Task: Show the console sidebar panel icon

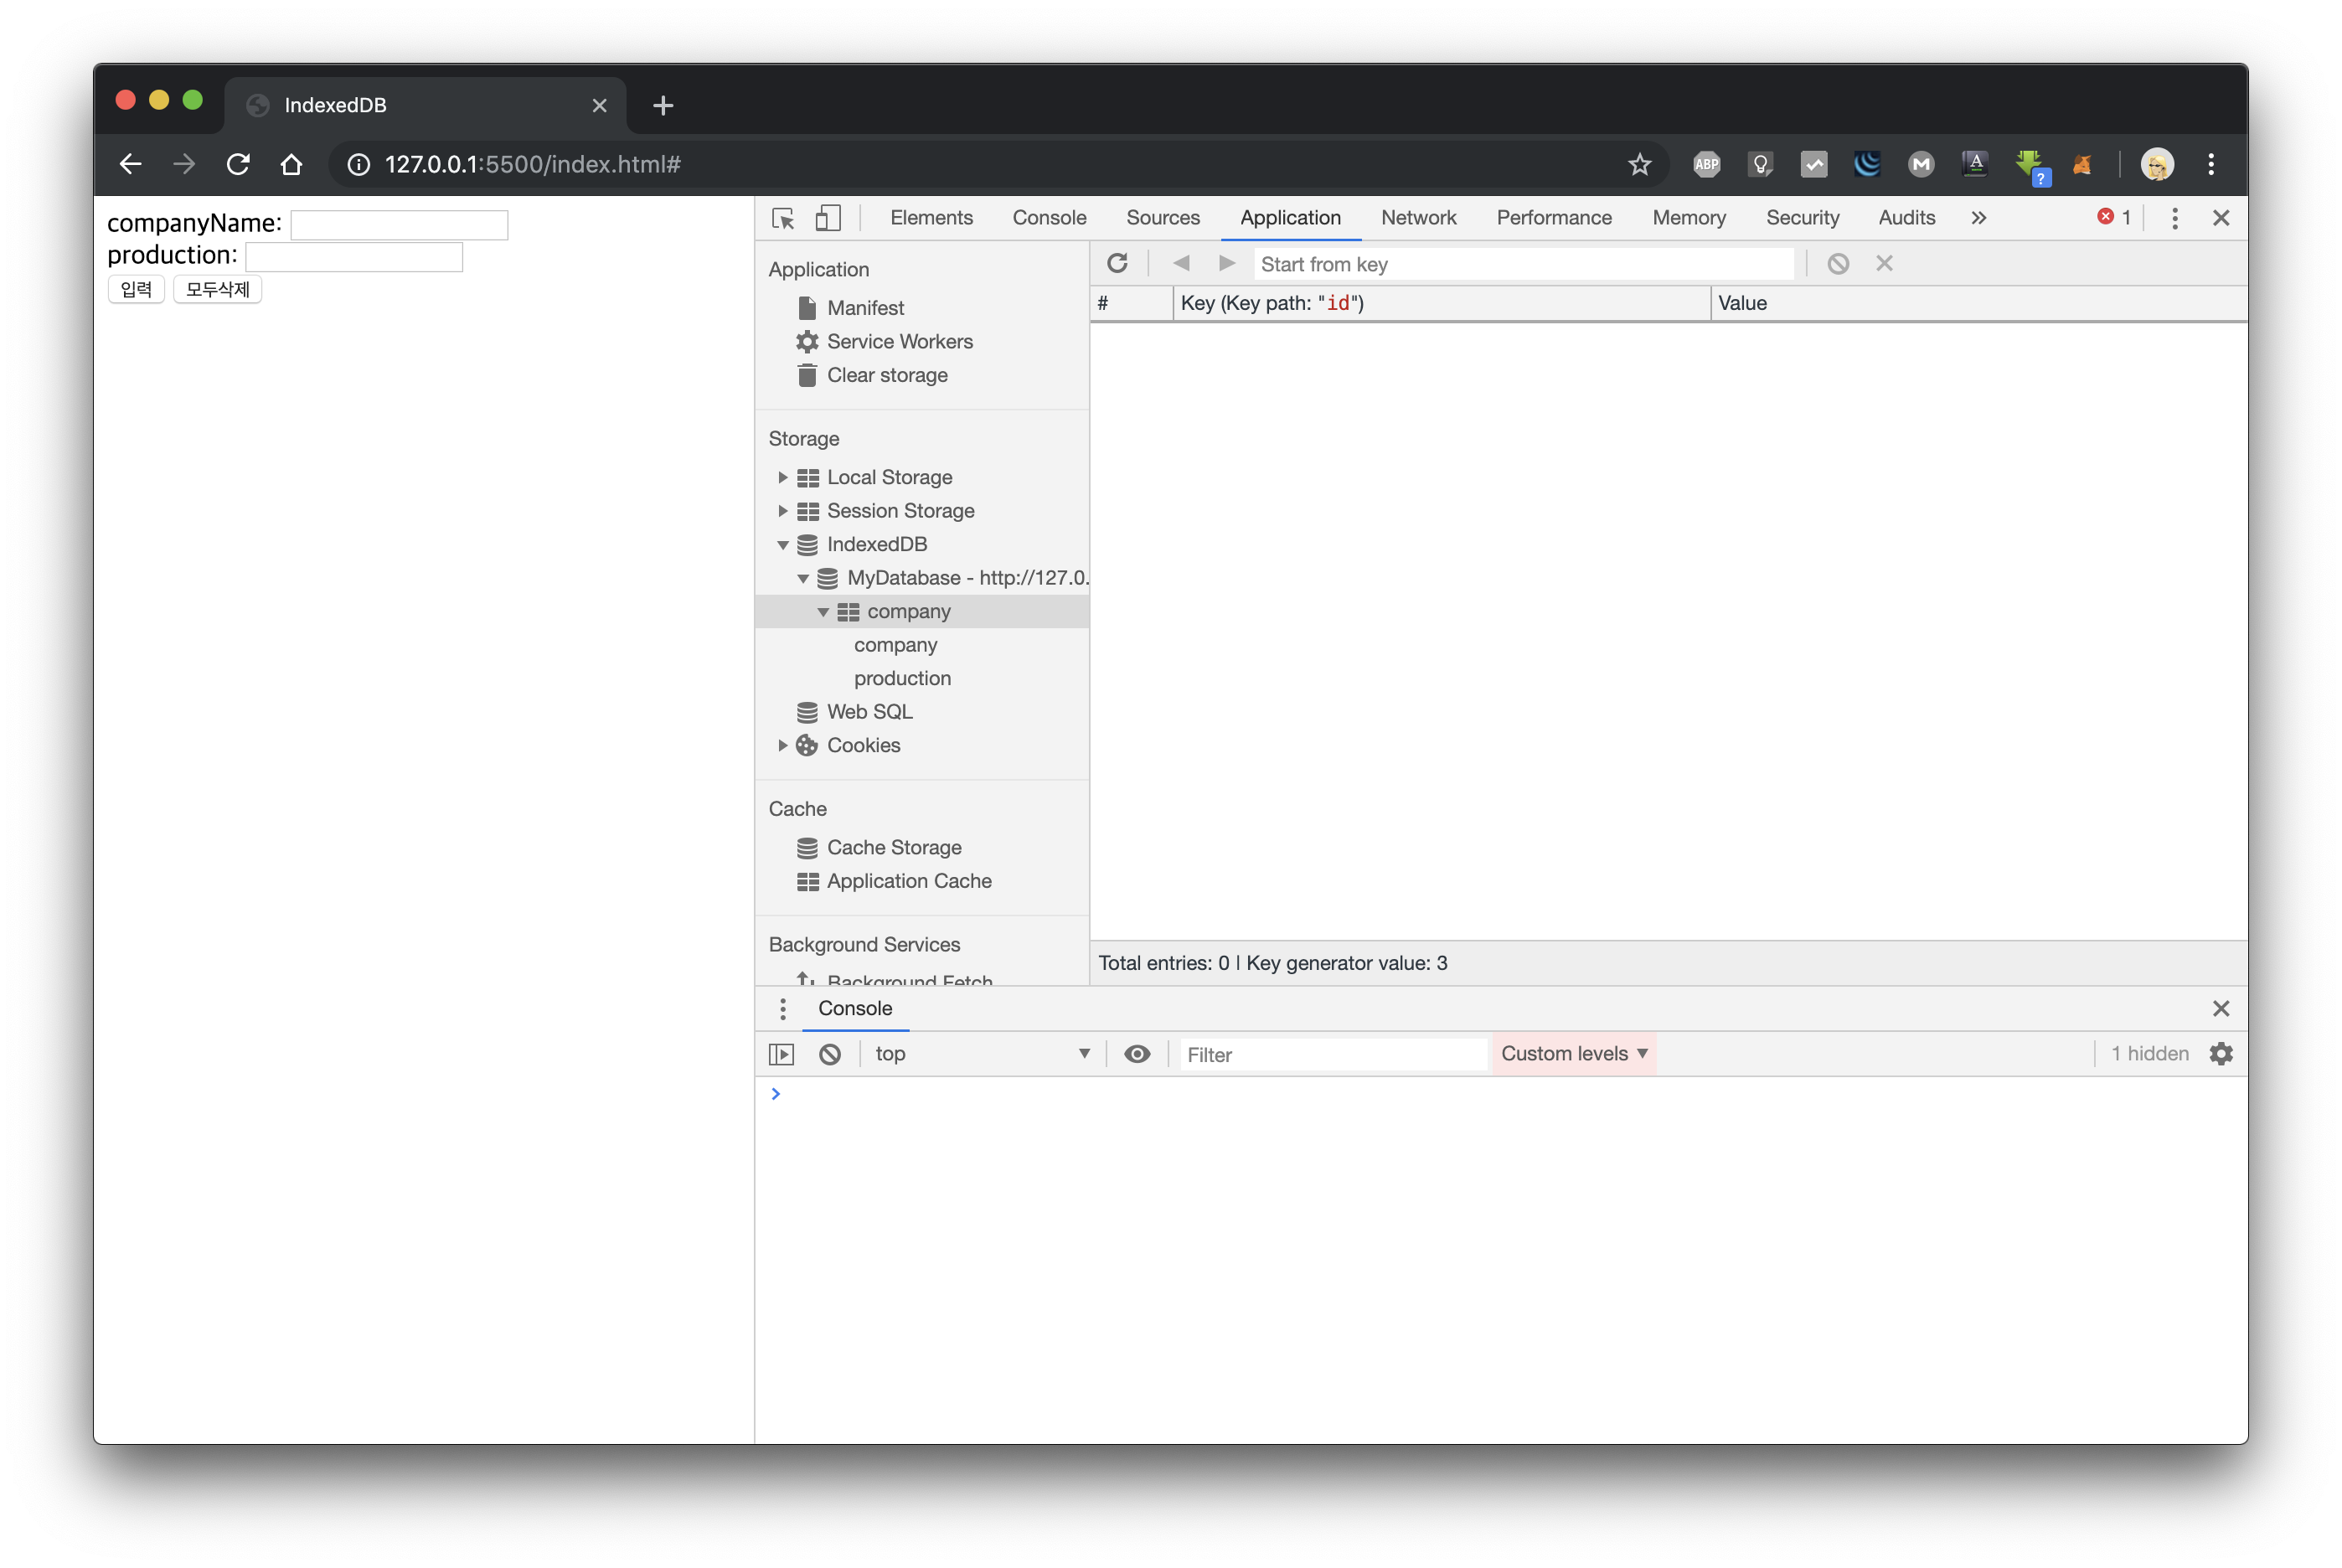Action: 781,1054
